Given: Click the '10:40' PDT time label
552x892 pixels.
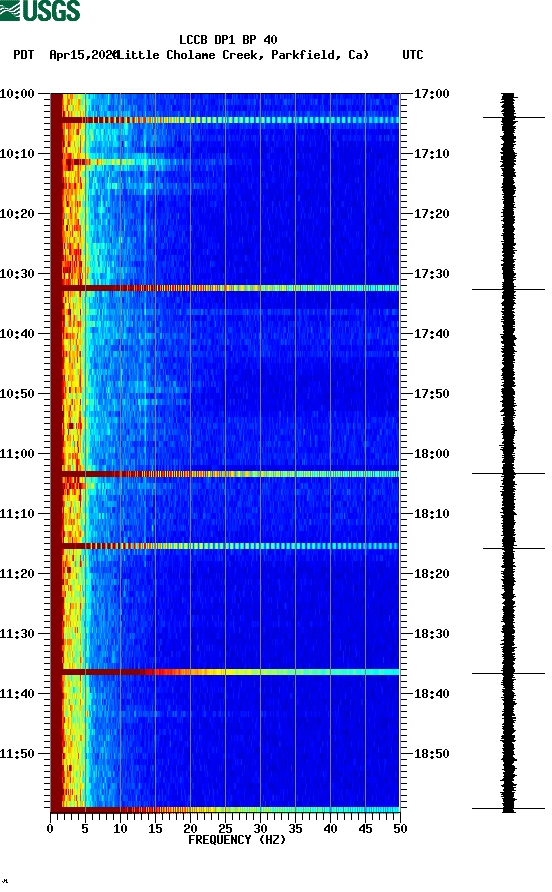Looking at the screenshot, I should tap(17, 334).
